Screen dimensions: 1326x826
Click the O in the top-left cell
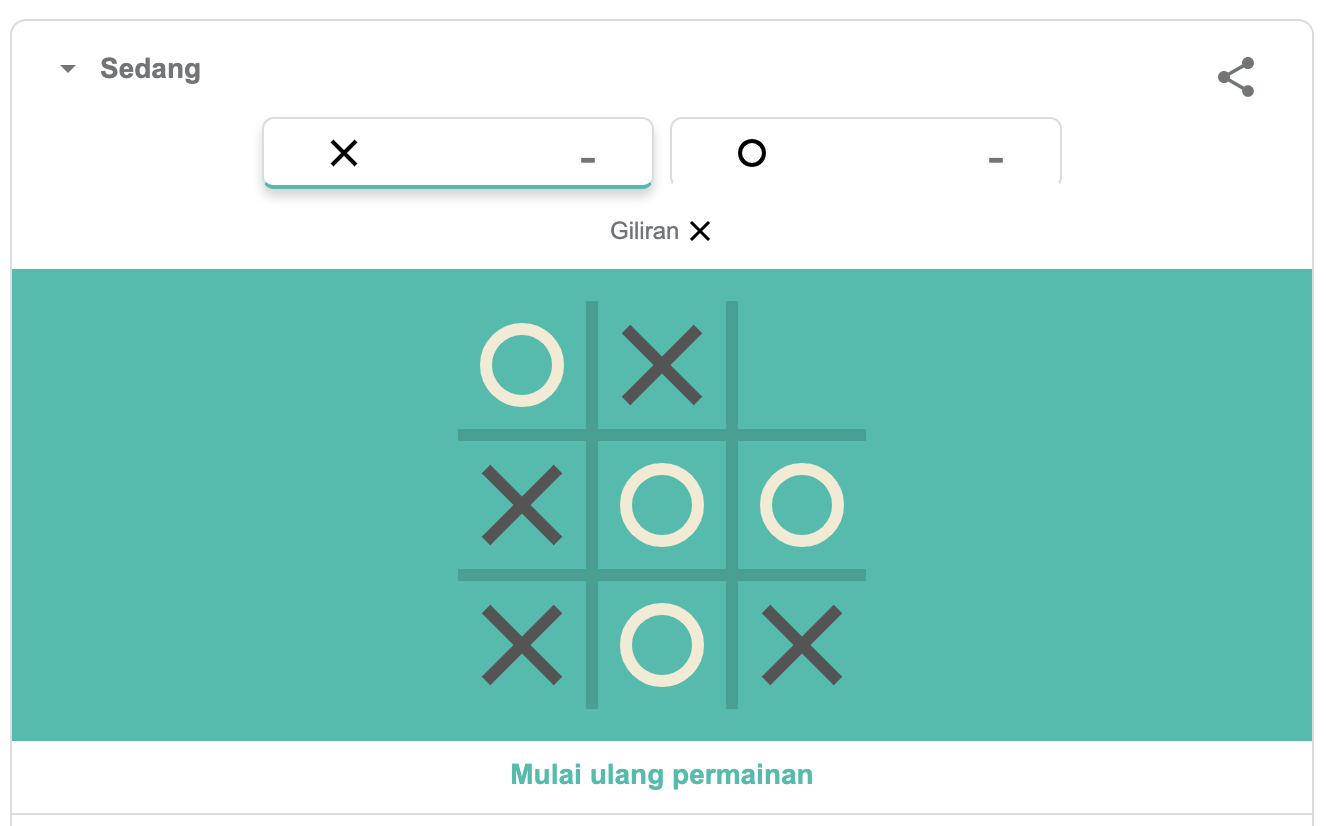point(522,365)
